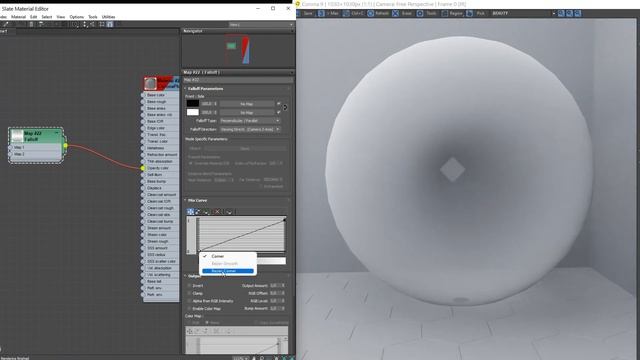Screen dimensions: 640x360
Task: Click No Map button for Side color
Action: click(x=247, y=113)
